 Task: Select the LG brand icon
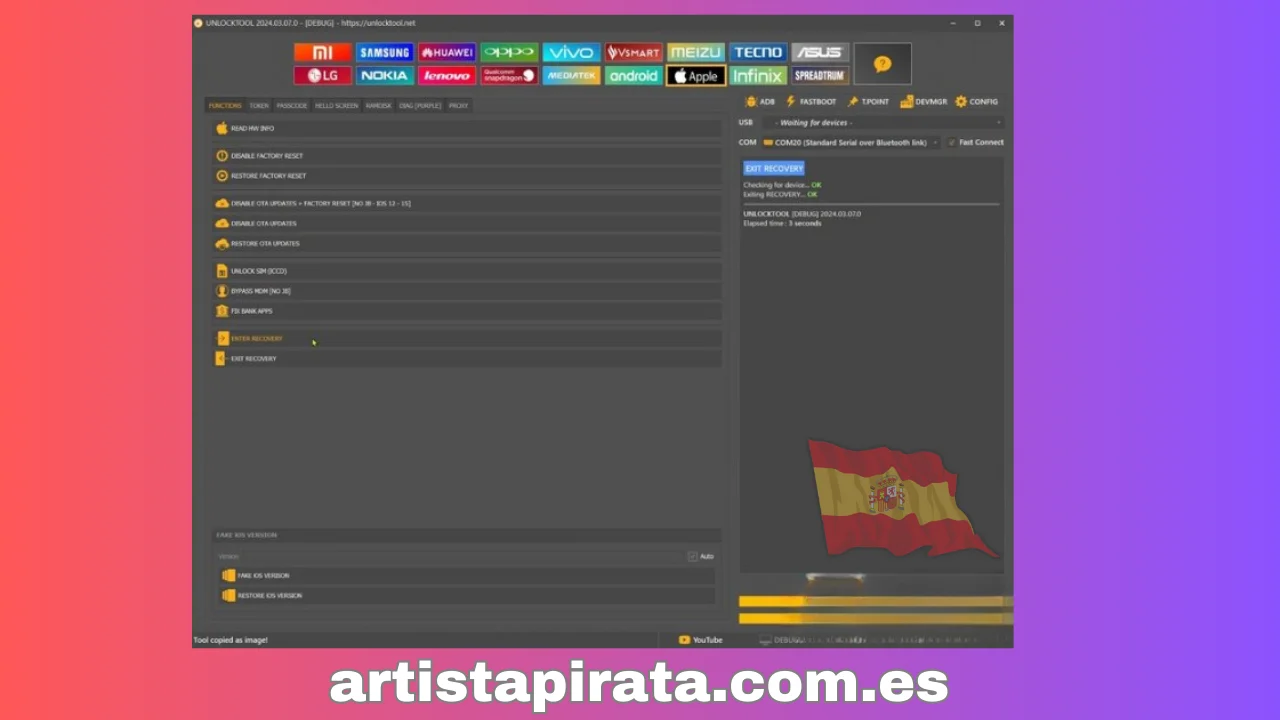click(322, 75)
